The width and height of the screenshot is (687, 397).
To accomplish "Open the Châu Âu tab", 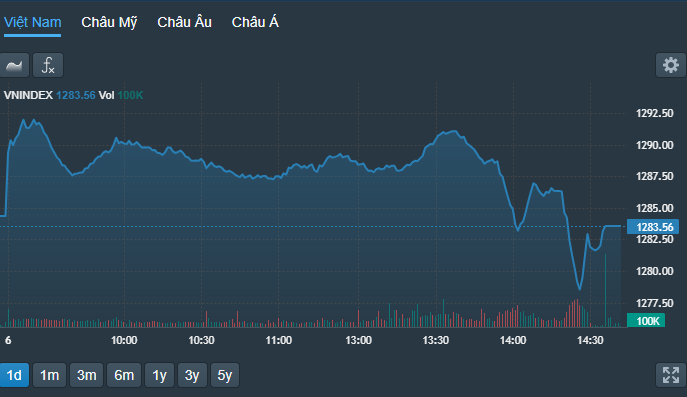I will coord(184,22).
